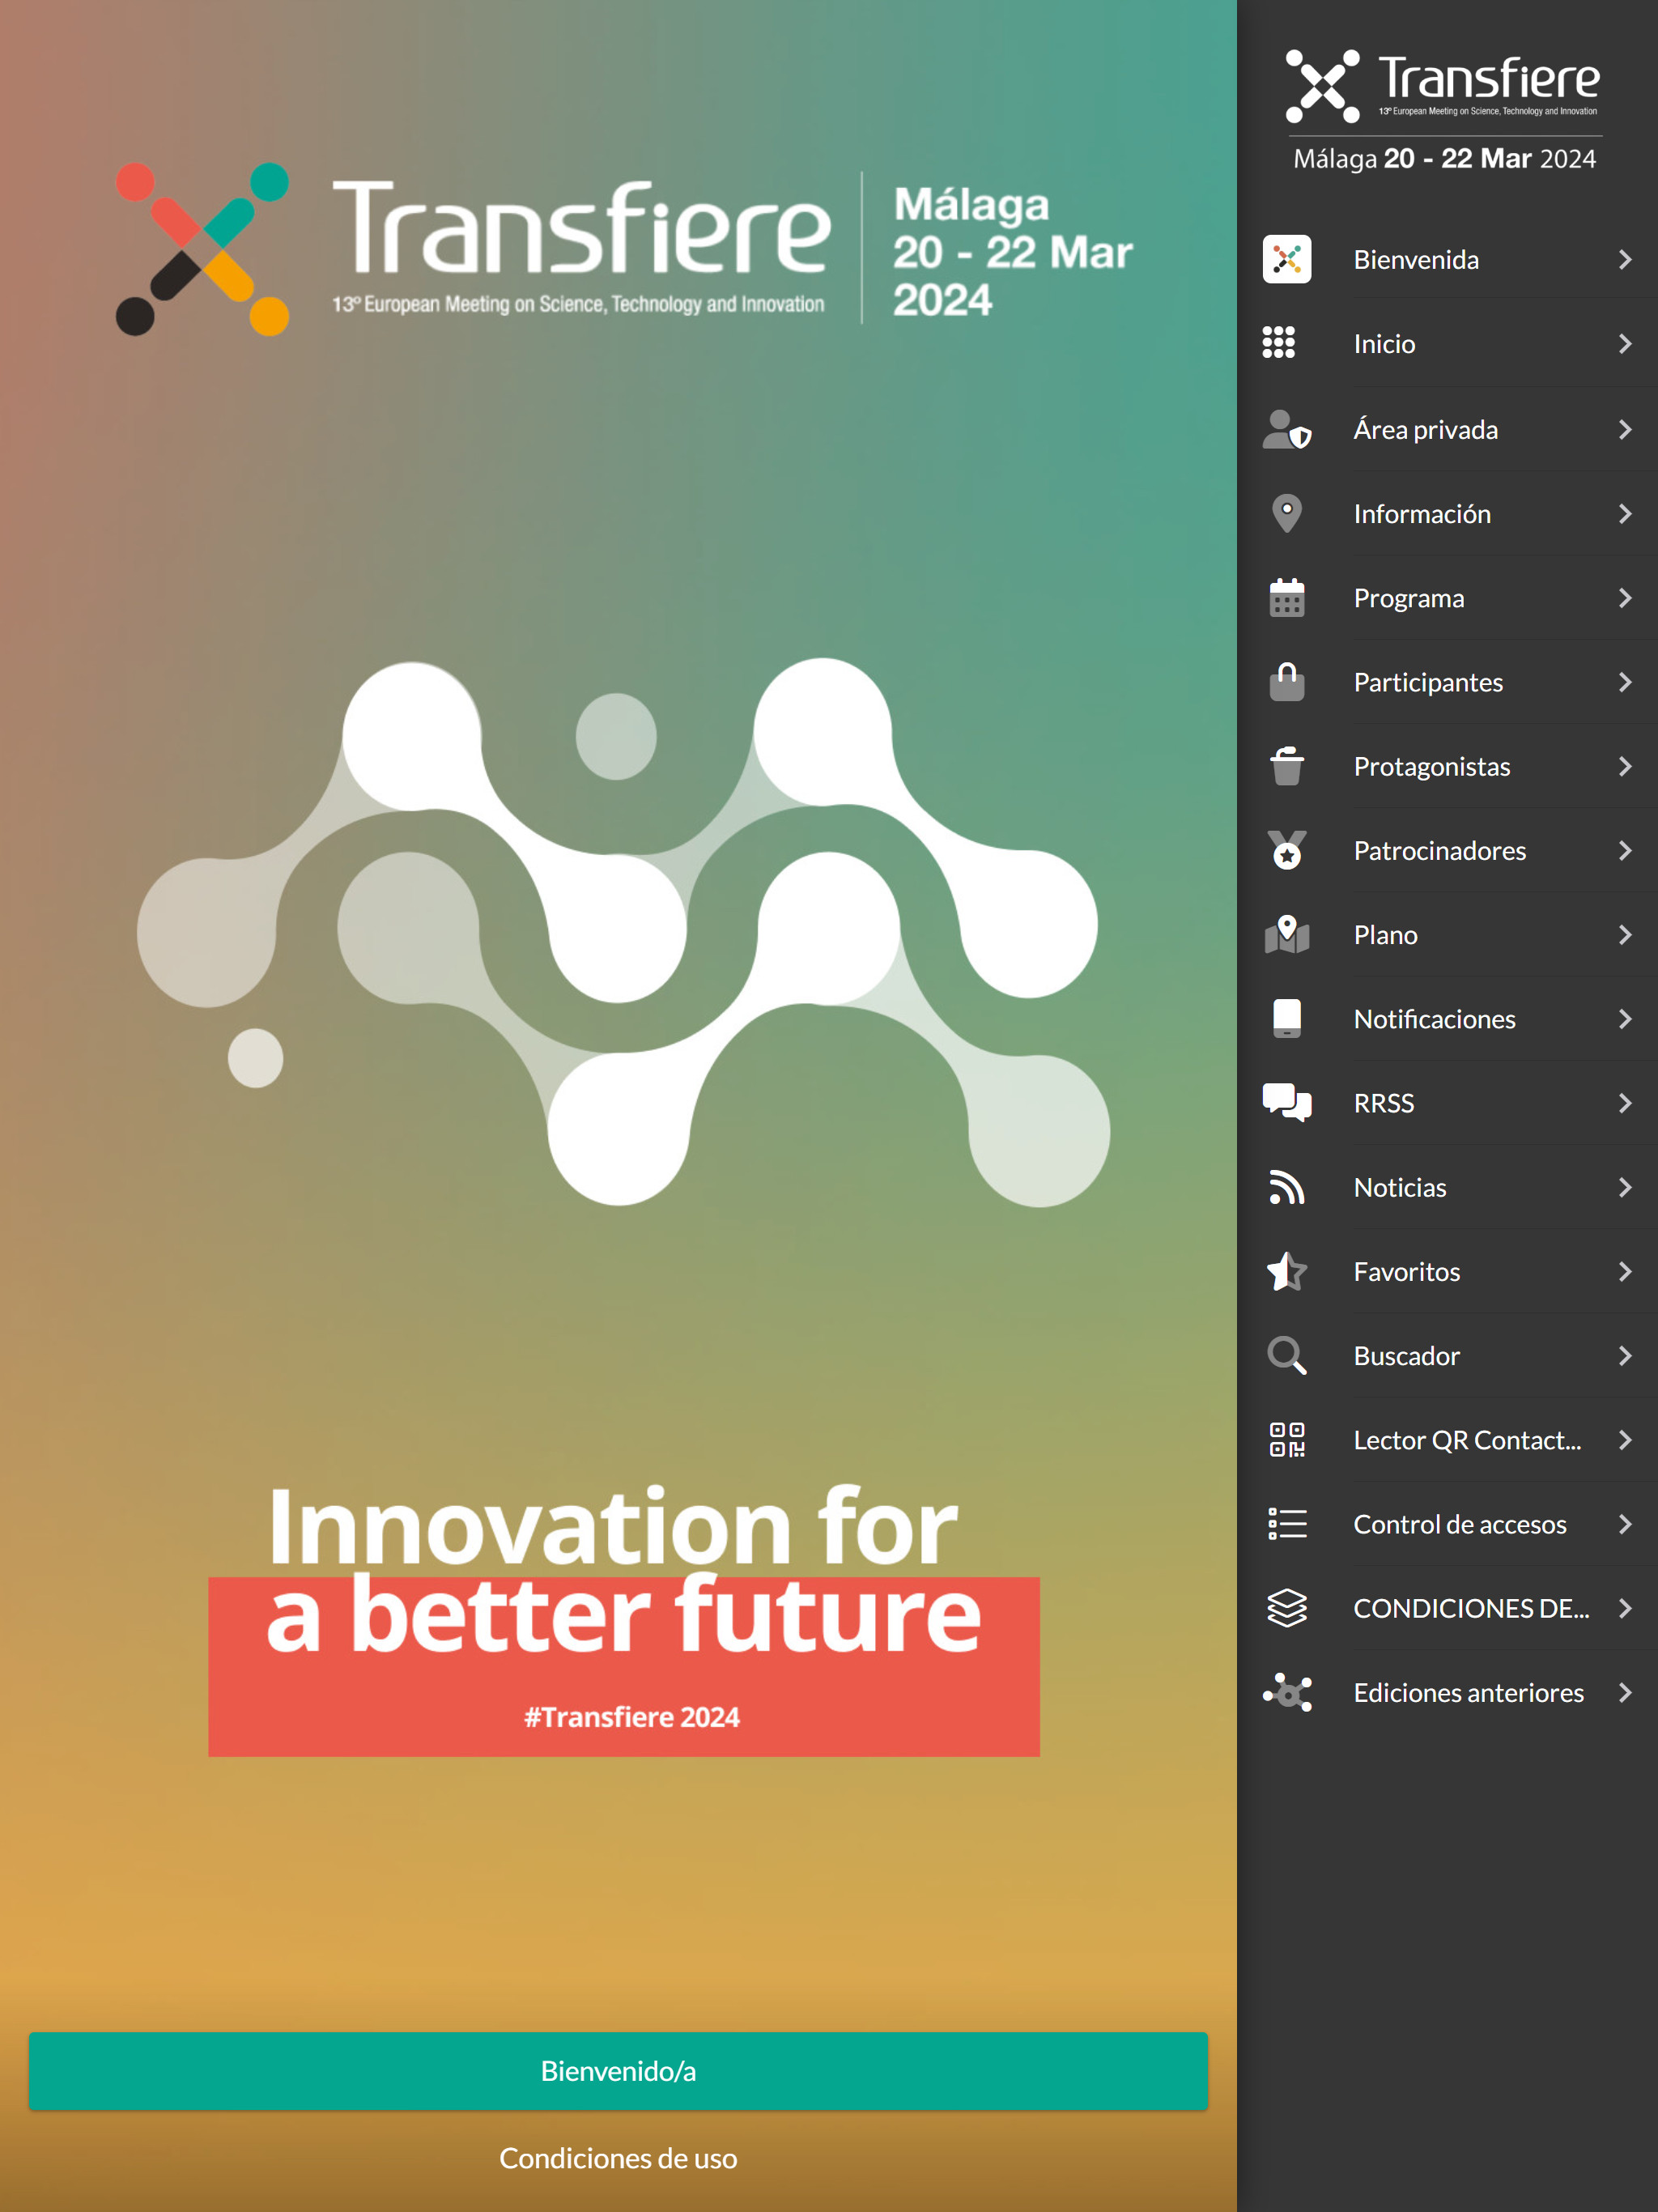Click the CONDICIONES DE layers icon

click(x=1286, y=1608)
